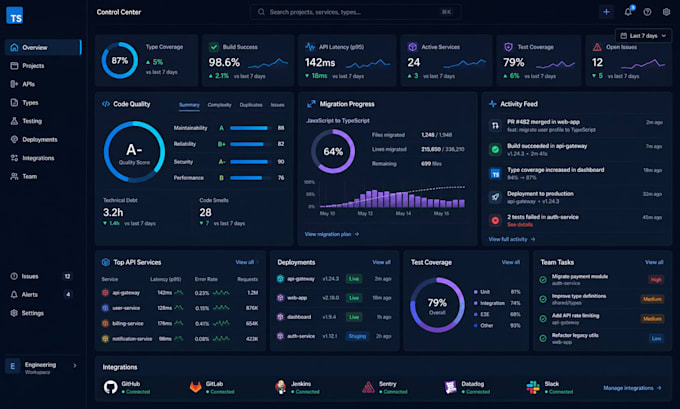Viewport: 680px width, 409px height.
Task: Click the TS logo icon
Action: pyautogui.click(x=15, y=16)
